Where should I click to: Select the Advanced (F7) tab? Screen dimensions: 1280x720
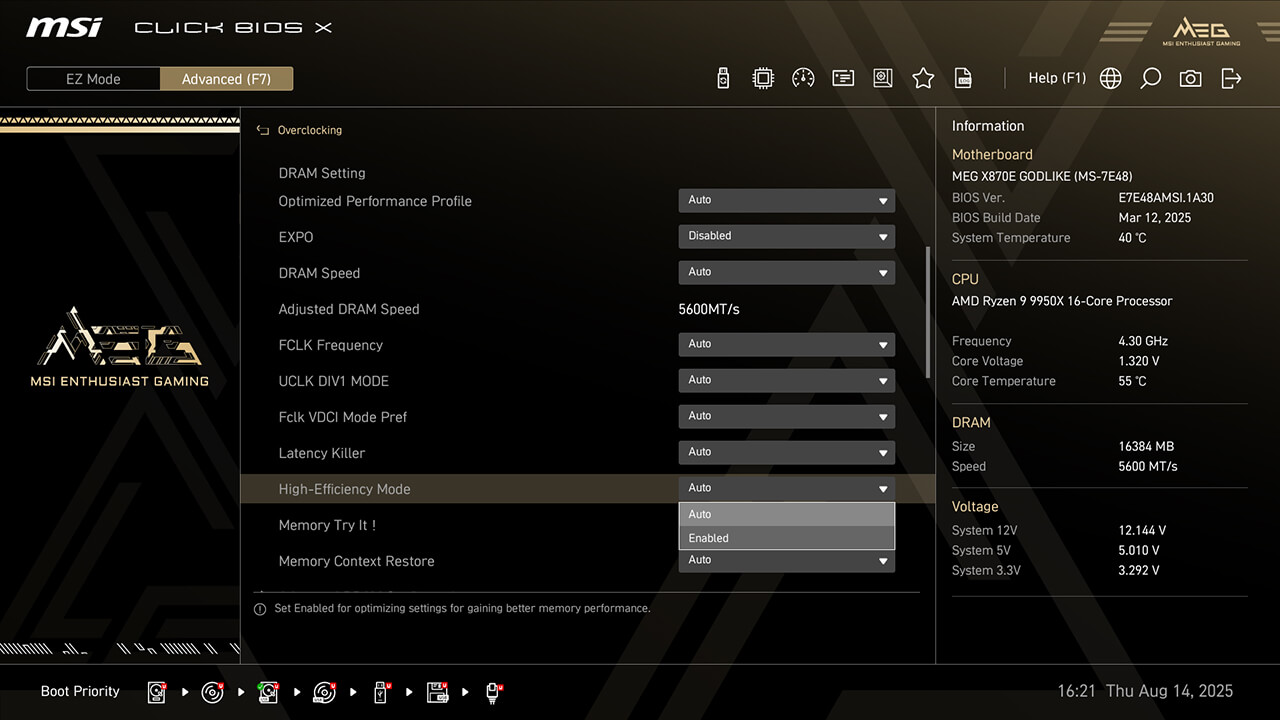pos(226,79)
